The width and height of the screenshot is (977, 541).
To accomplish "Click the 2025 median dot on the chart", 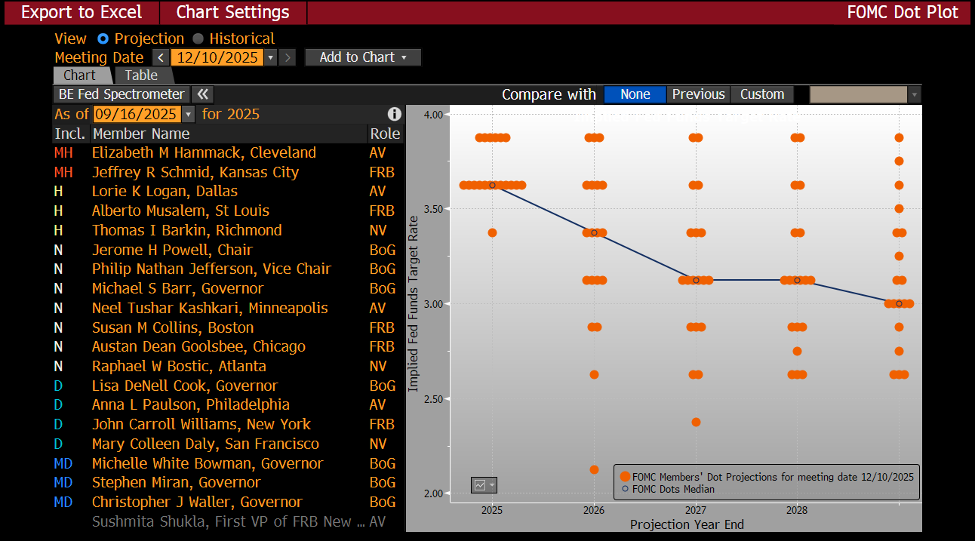I will [492, 185].
